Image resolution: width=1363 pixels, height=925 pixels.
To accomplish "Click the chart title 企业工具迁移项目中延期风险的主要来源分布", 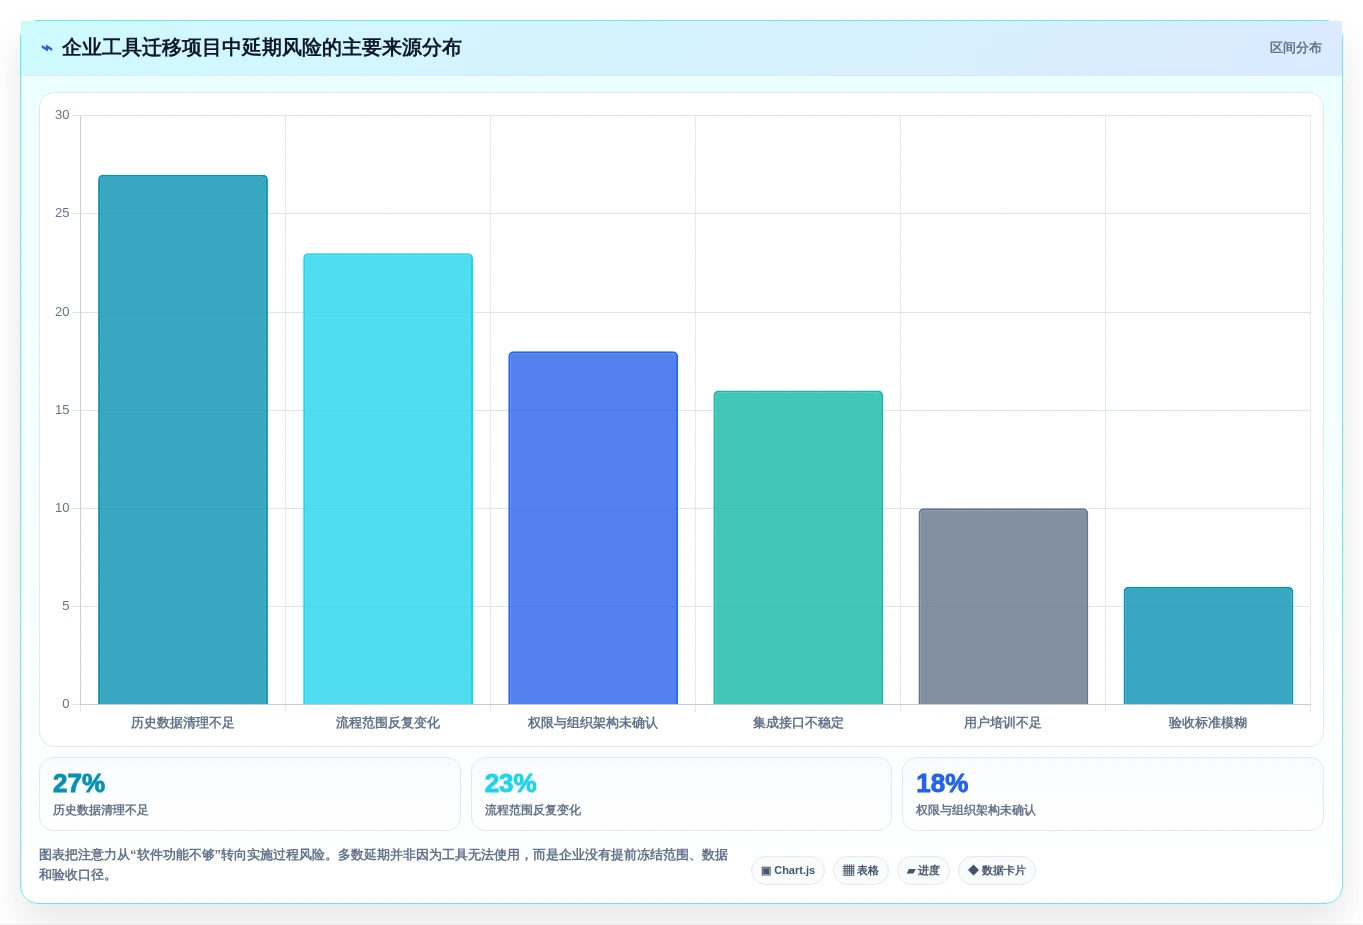I will (261, 48).
